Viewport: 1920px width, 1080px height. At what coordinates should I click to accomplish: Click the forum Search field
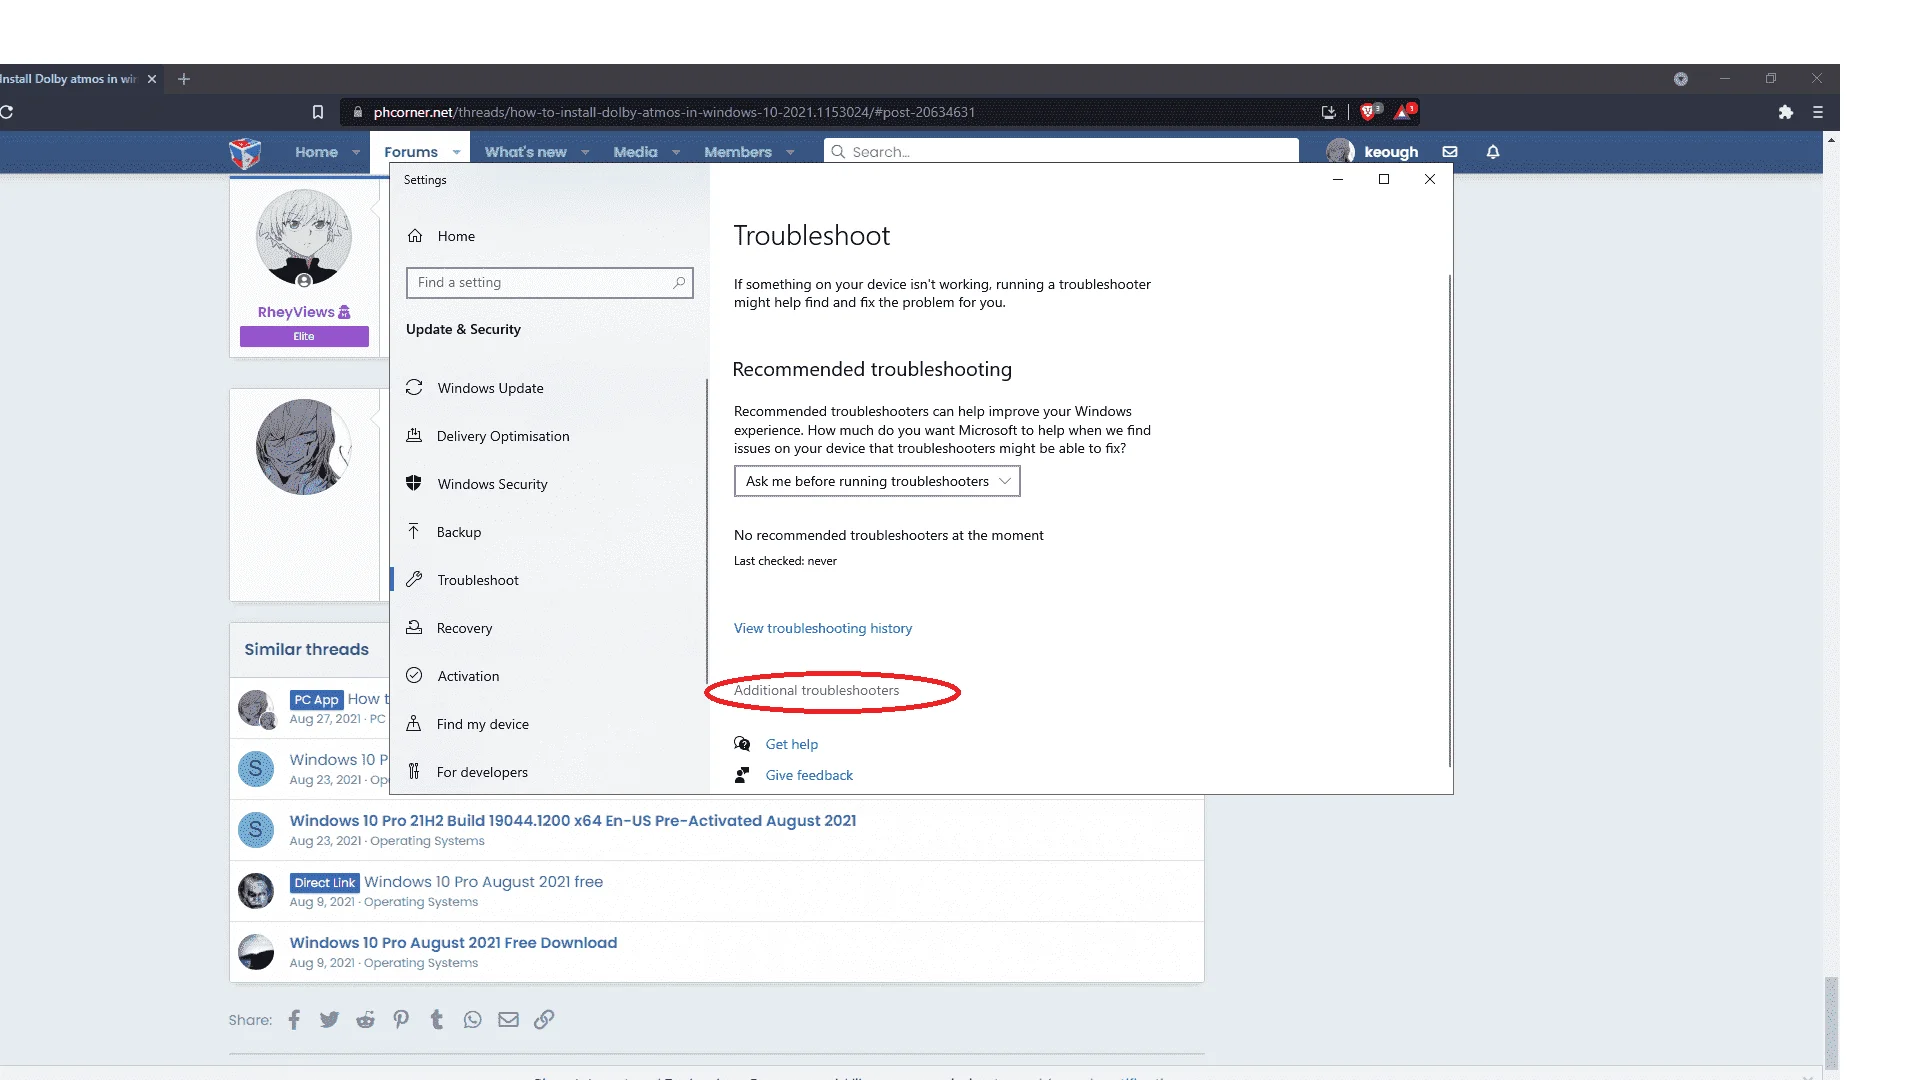tap(1061, 152)
